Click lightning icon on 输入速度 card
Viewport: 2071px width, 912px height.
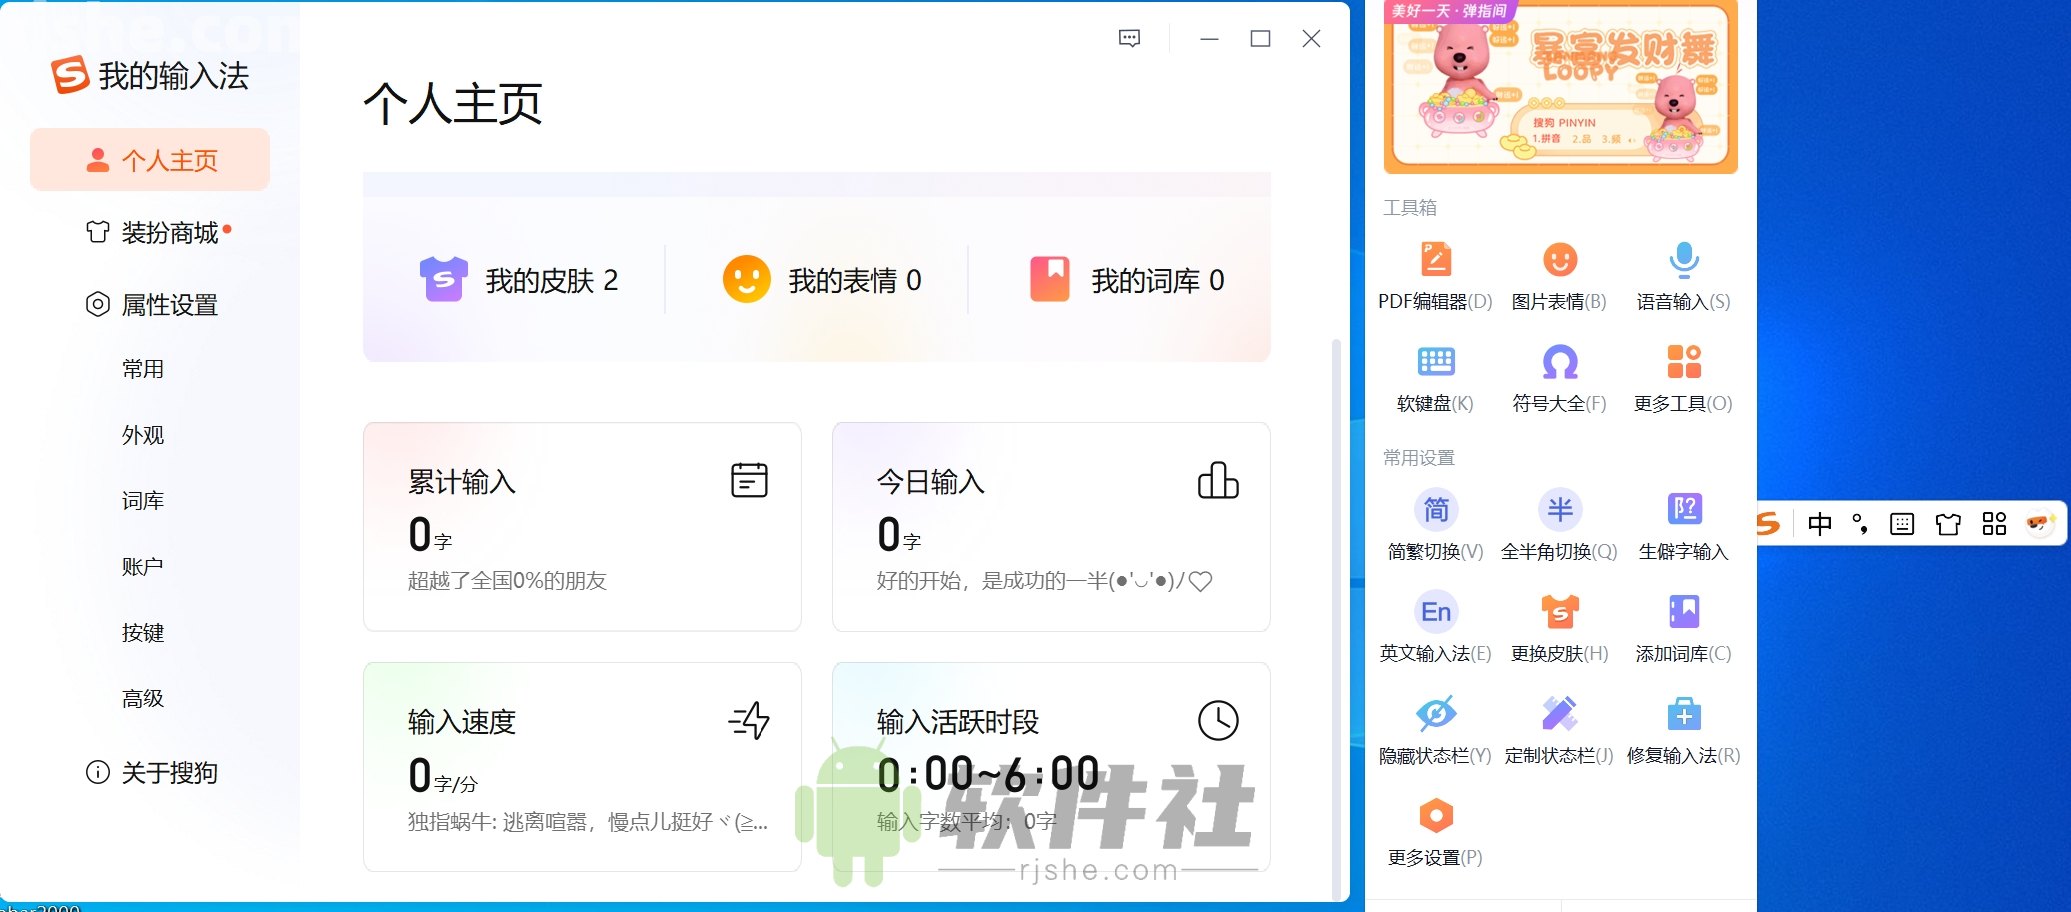(x=749, y=720)
